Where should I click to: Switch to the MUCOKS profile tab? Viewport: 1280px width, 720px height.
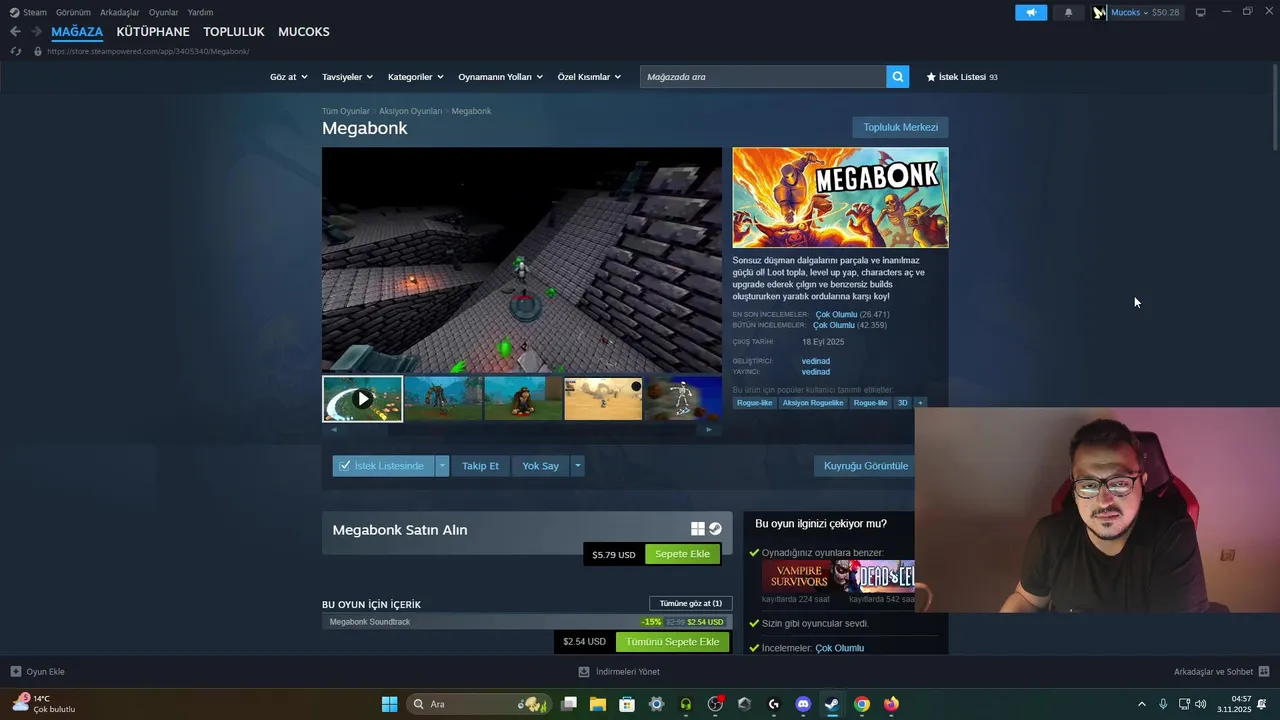(303, 32)
